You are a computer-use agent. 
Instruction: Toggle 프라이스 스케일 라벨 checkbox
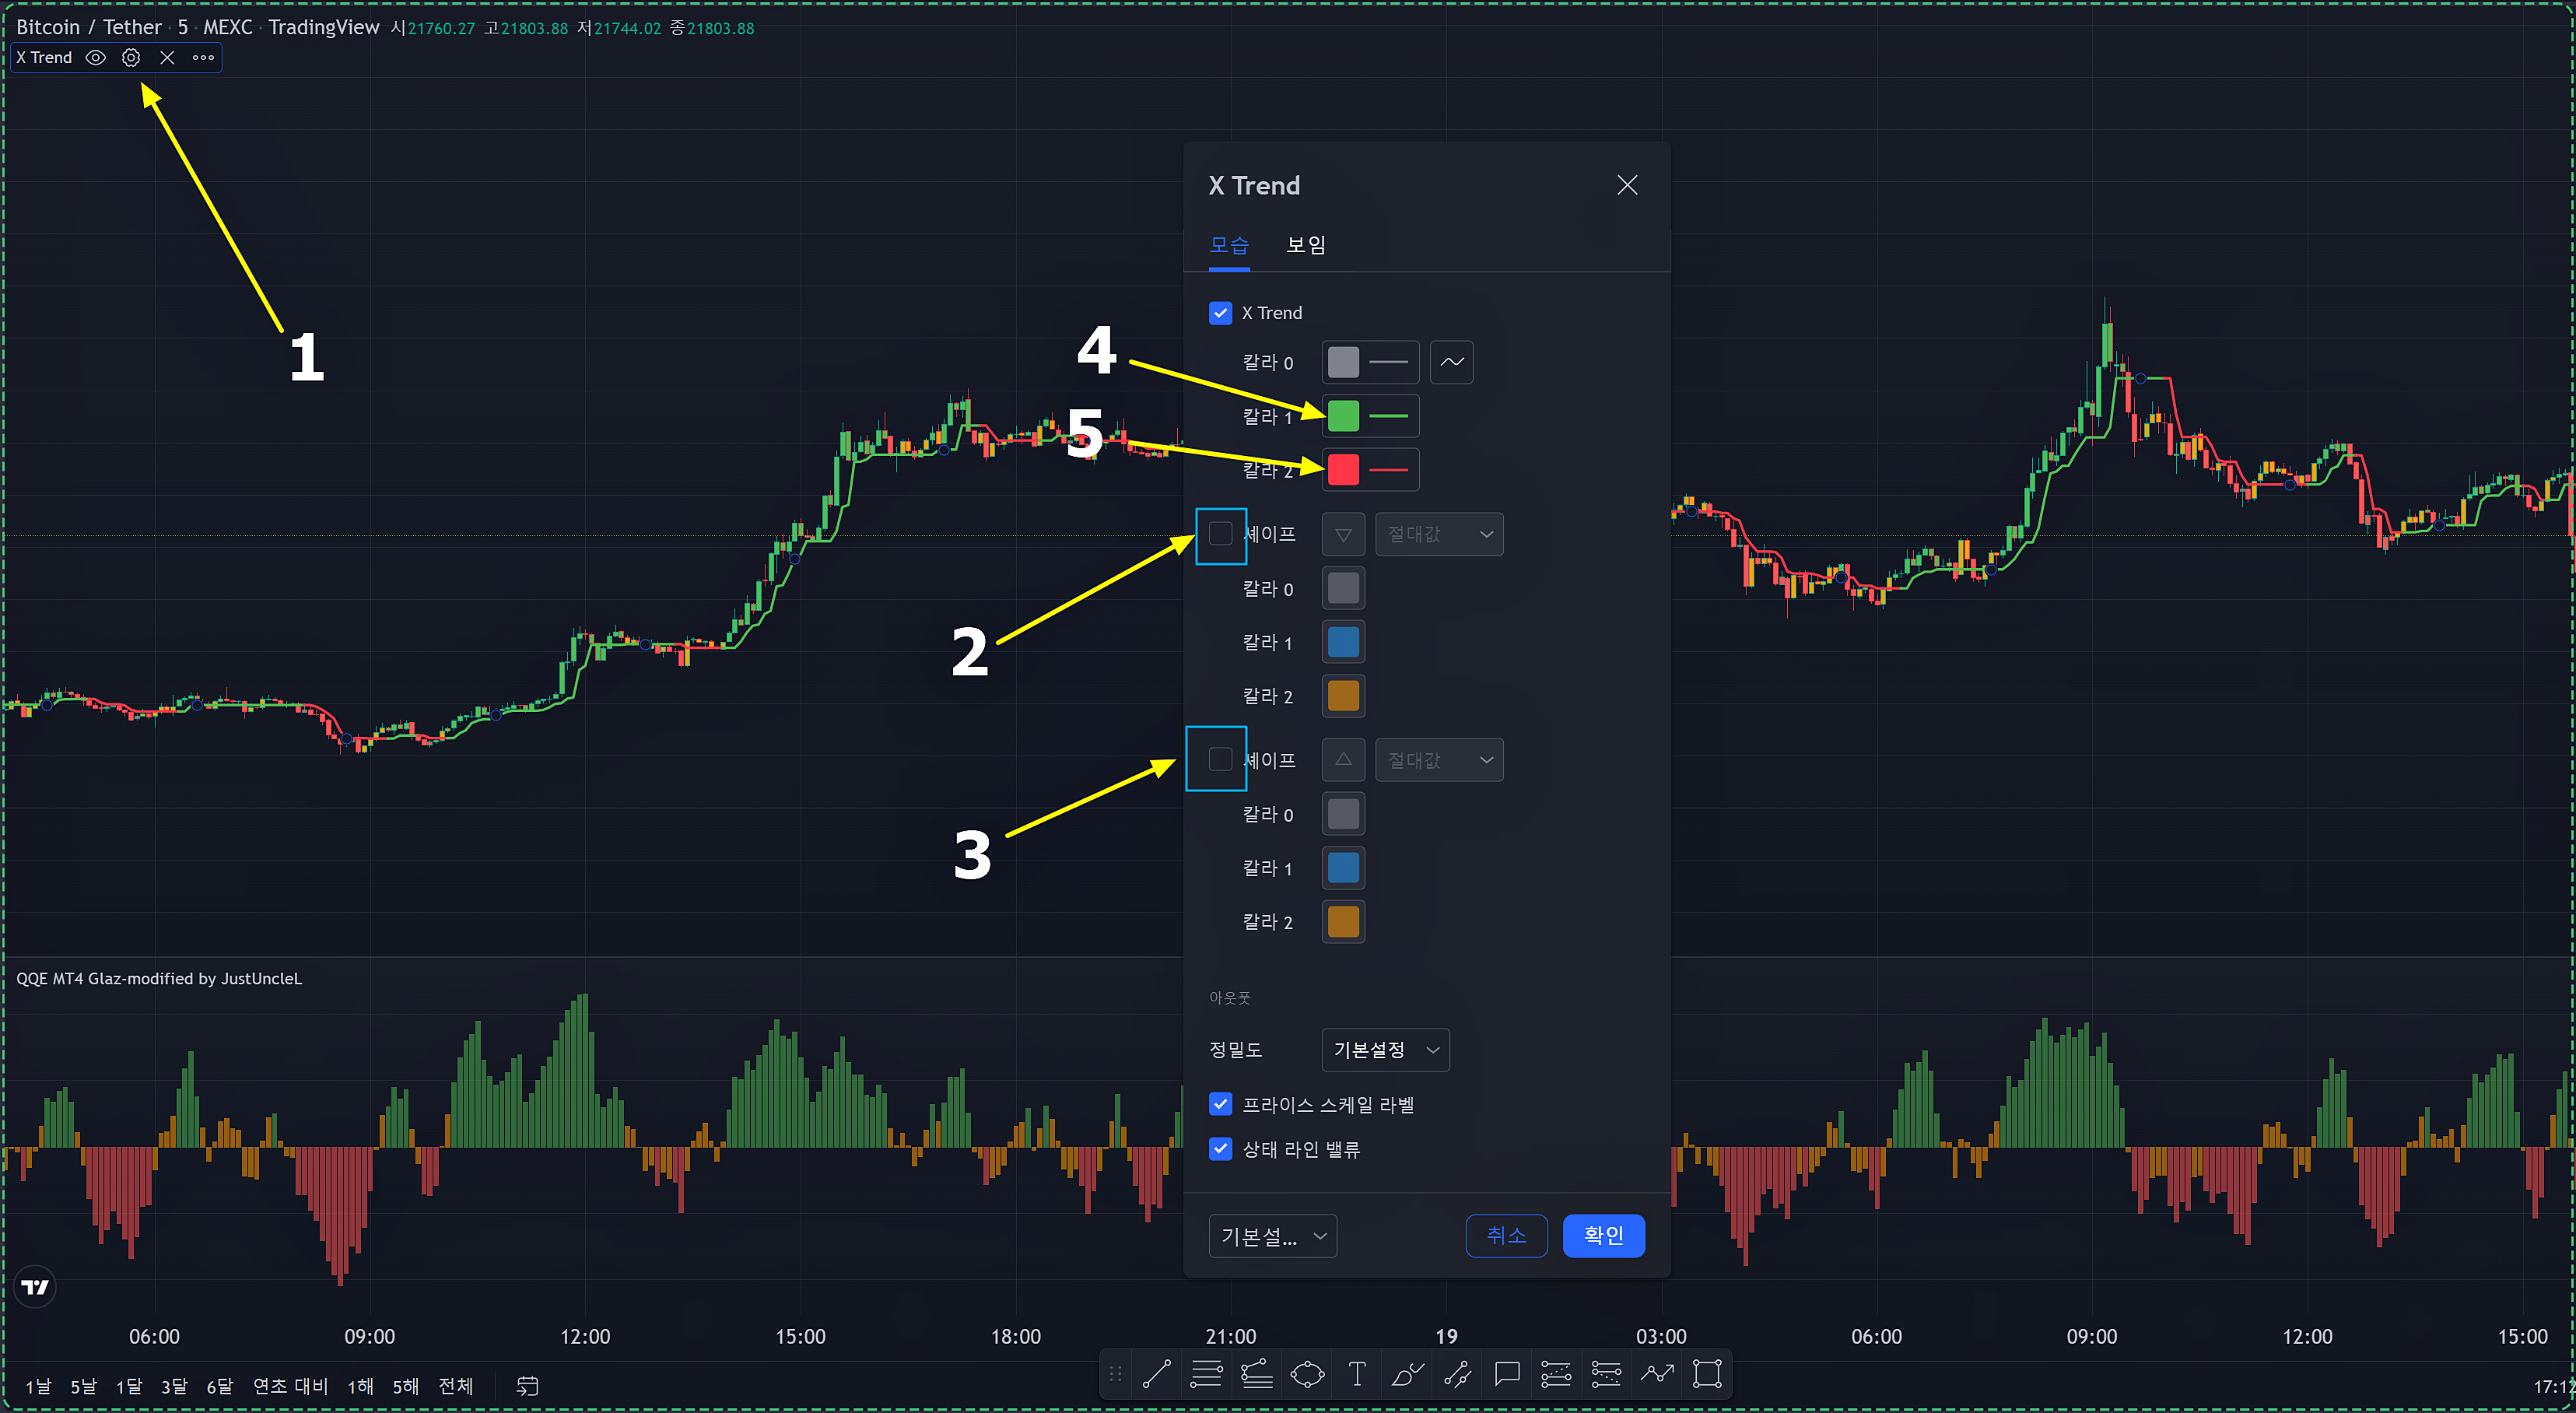pos(1220,1104)
